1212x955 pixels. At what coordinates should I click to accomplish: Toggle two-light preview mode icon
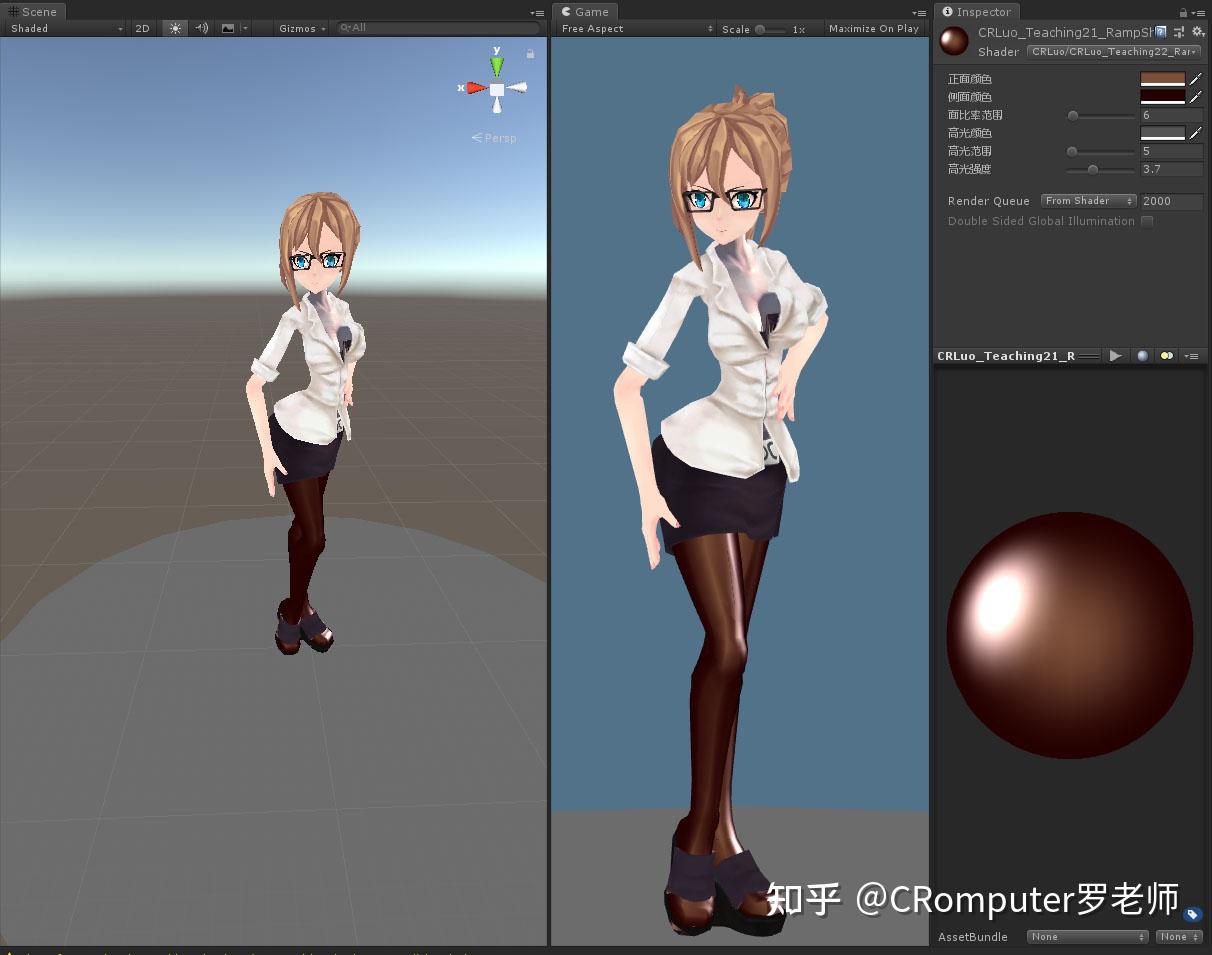pos(1167,355)
